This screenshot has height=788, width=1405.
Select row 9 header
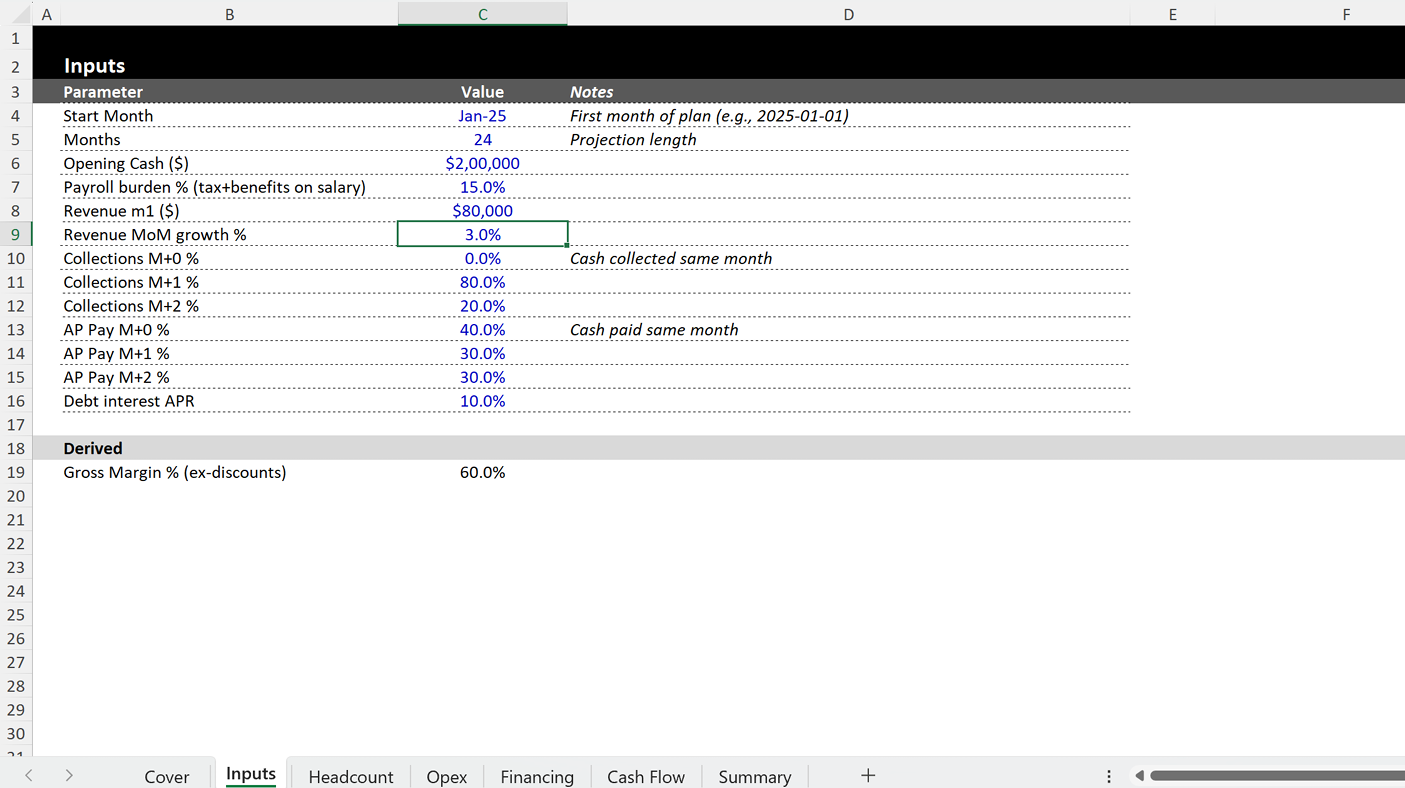tap(16, 234)
